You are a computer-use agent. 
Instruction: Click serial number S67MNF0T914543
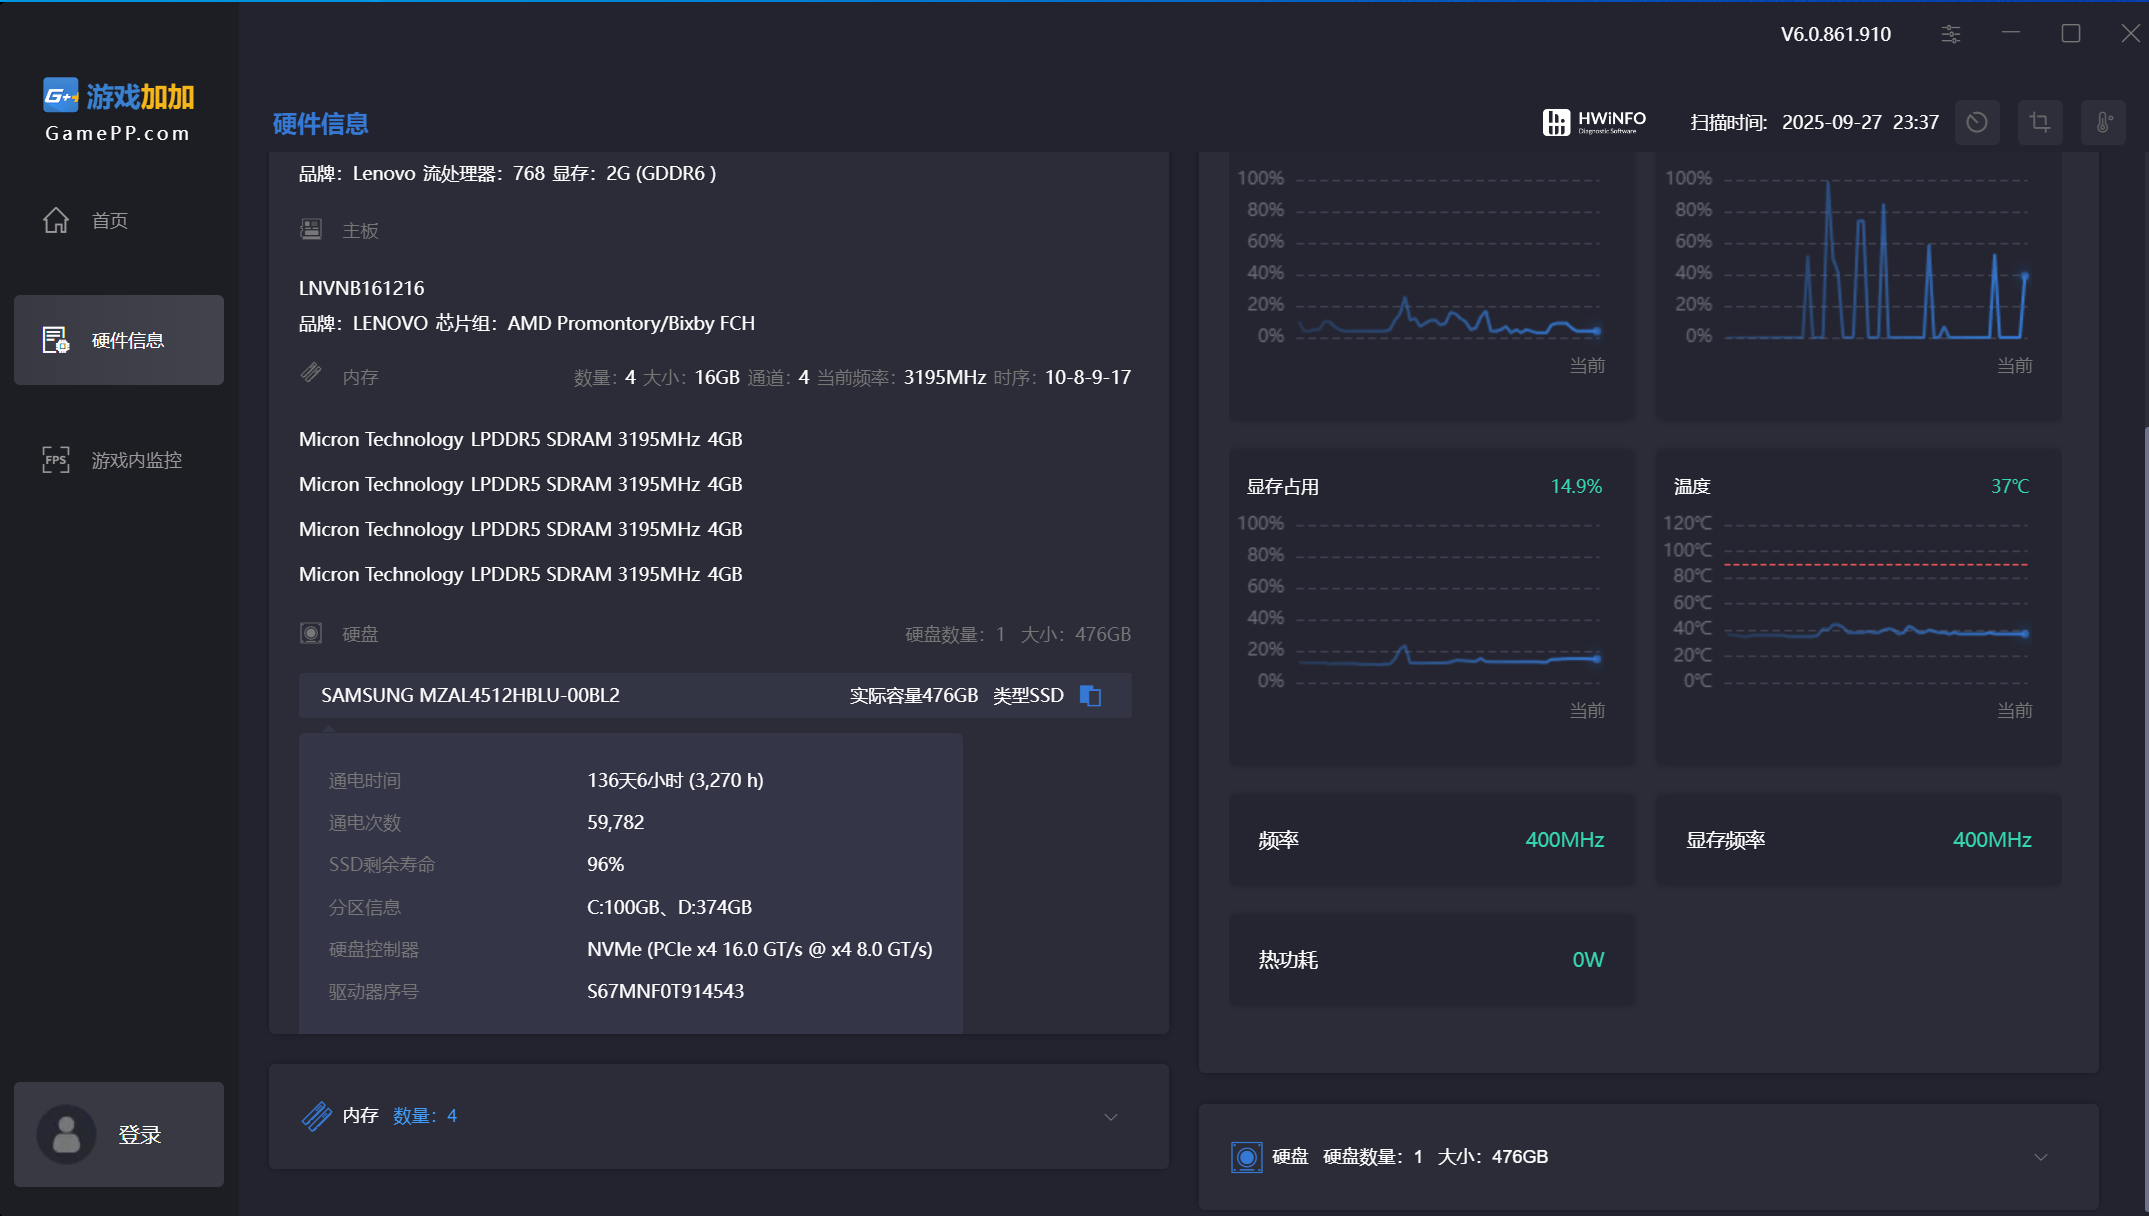(x=665, y=991)
